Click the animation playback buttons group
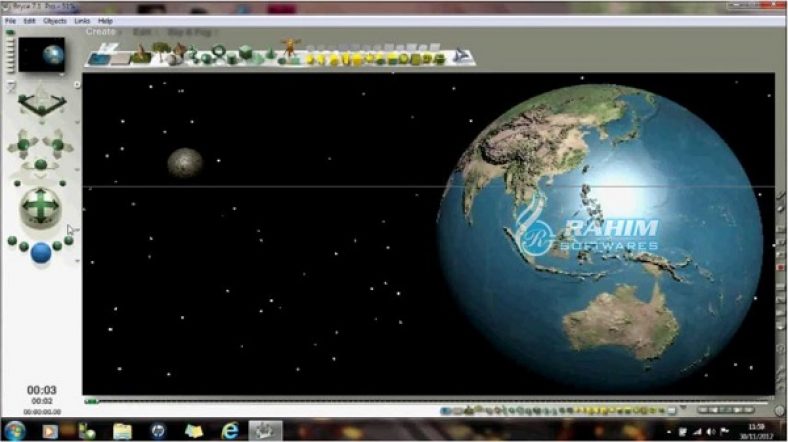The height and width of the screenshot is (442, 788). 725,410
